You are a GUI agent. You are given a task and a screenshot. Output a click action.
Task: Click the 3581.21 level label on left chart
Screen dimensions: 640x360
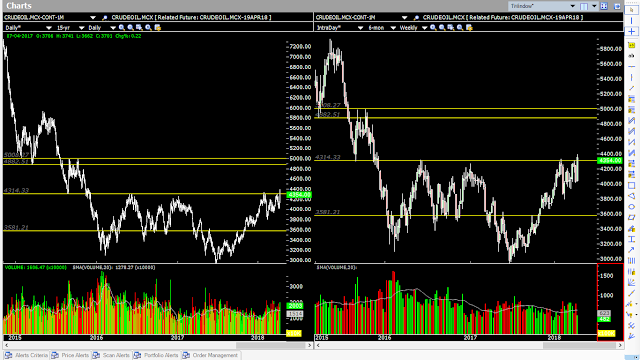16,227
